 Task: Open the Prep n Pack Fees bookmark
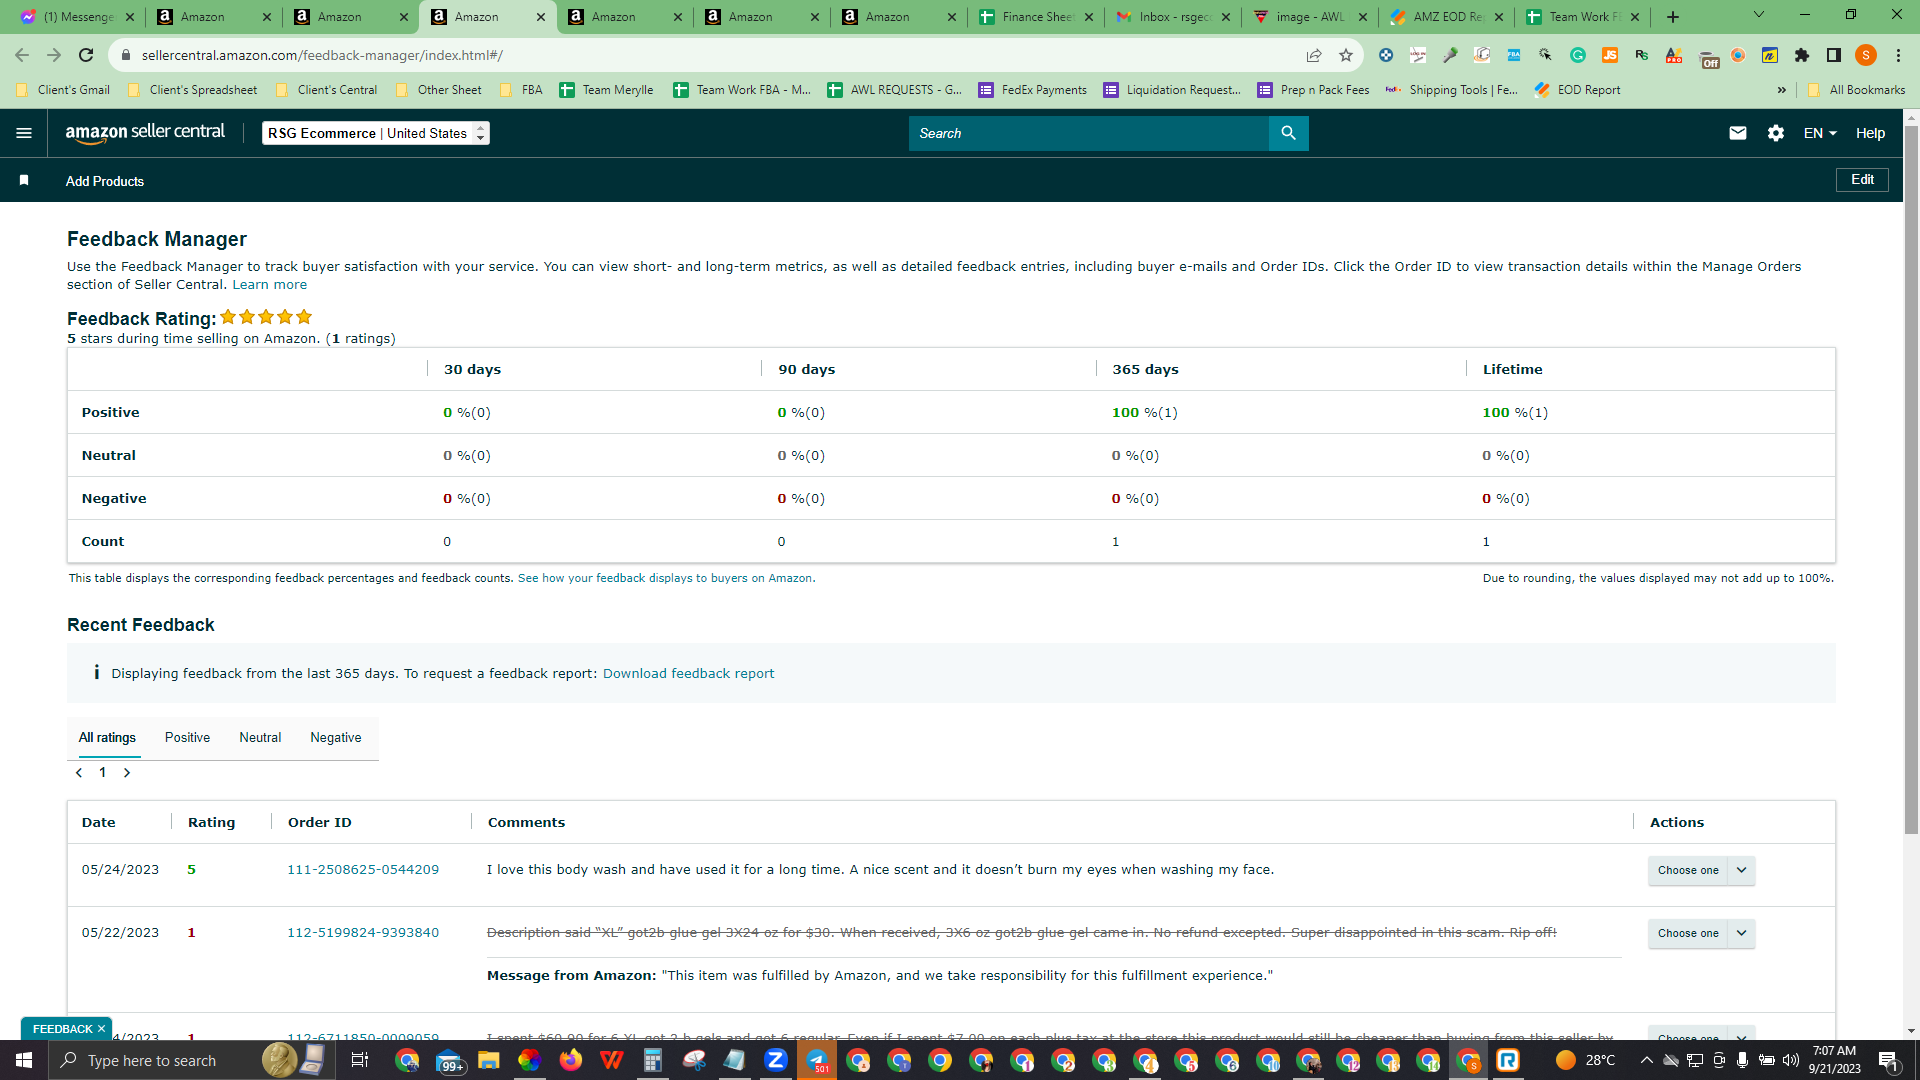point(1314,90)
